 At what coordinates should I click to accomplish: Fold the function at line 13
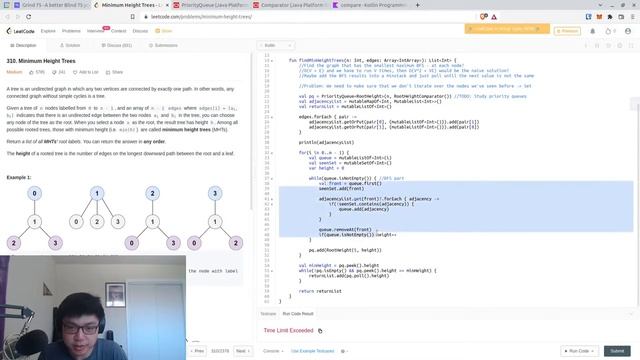[x=272, y=60]
